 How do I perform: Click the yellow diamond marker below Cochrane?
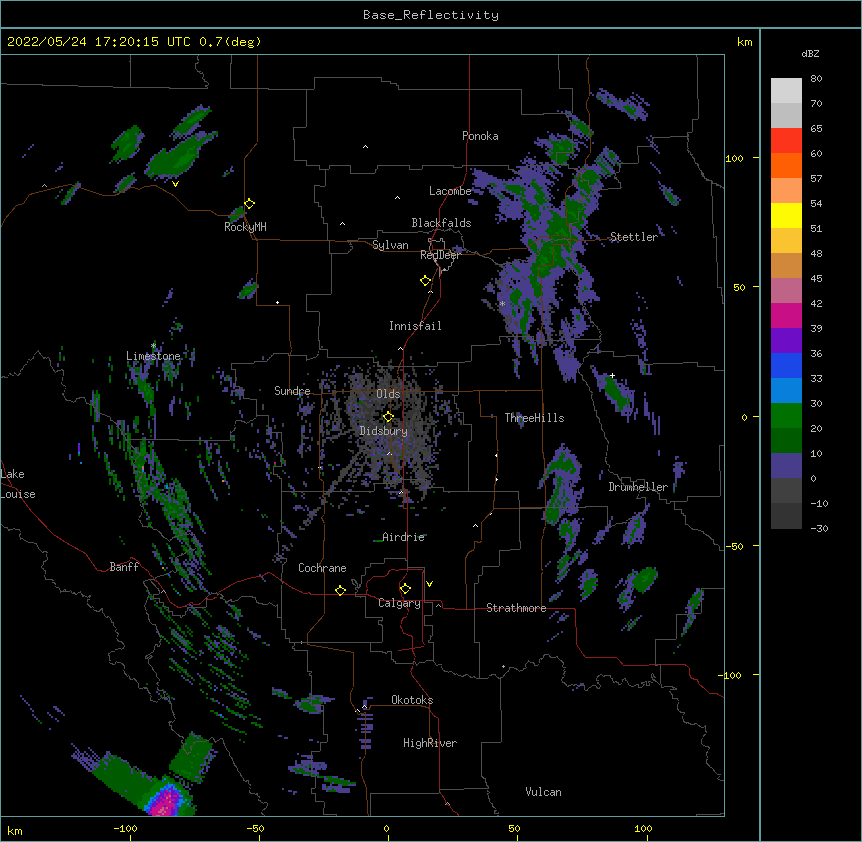(340, 590)
